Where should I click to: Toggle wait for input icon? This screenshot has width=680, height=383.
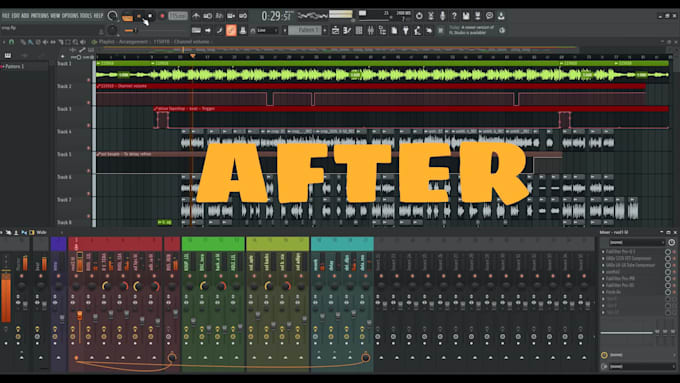click(208, 16)
